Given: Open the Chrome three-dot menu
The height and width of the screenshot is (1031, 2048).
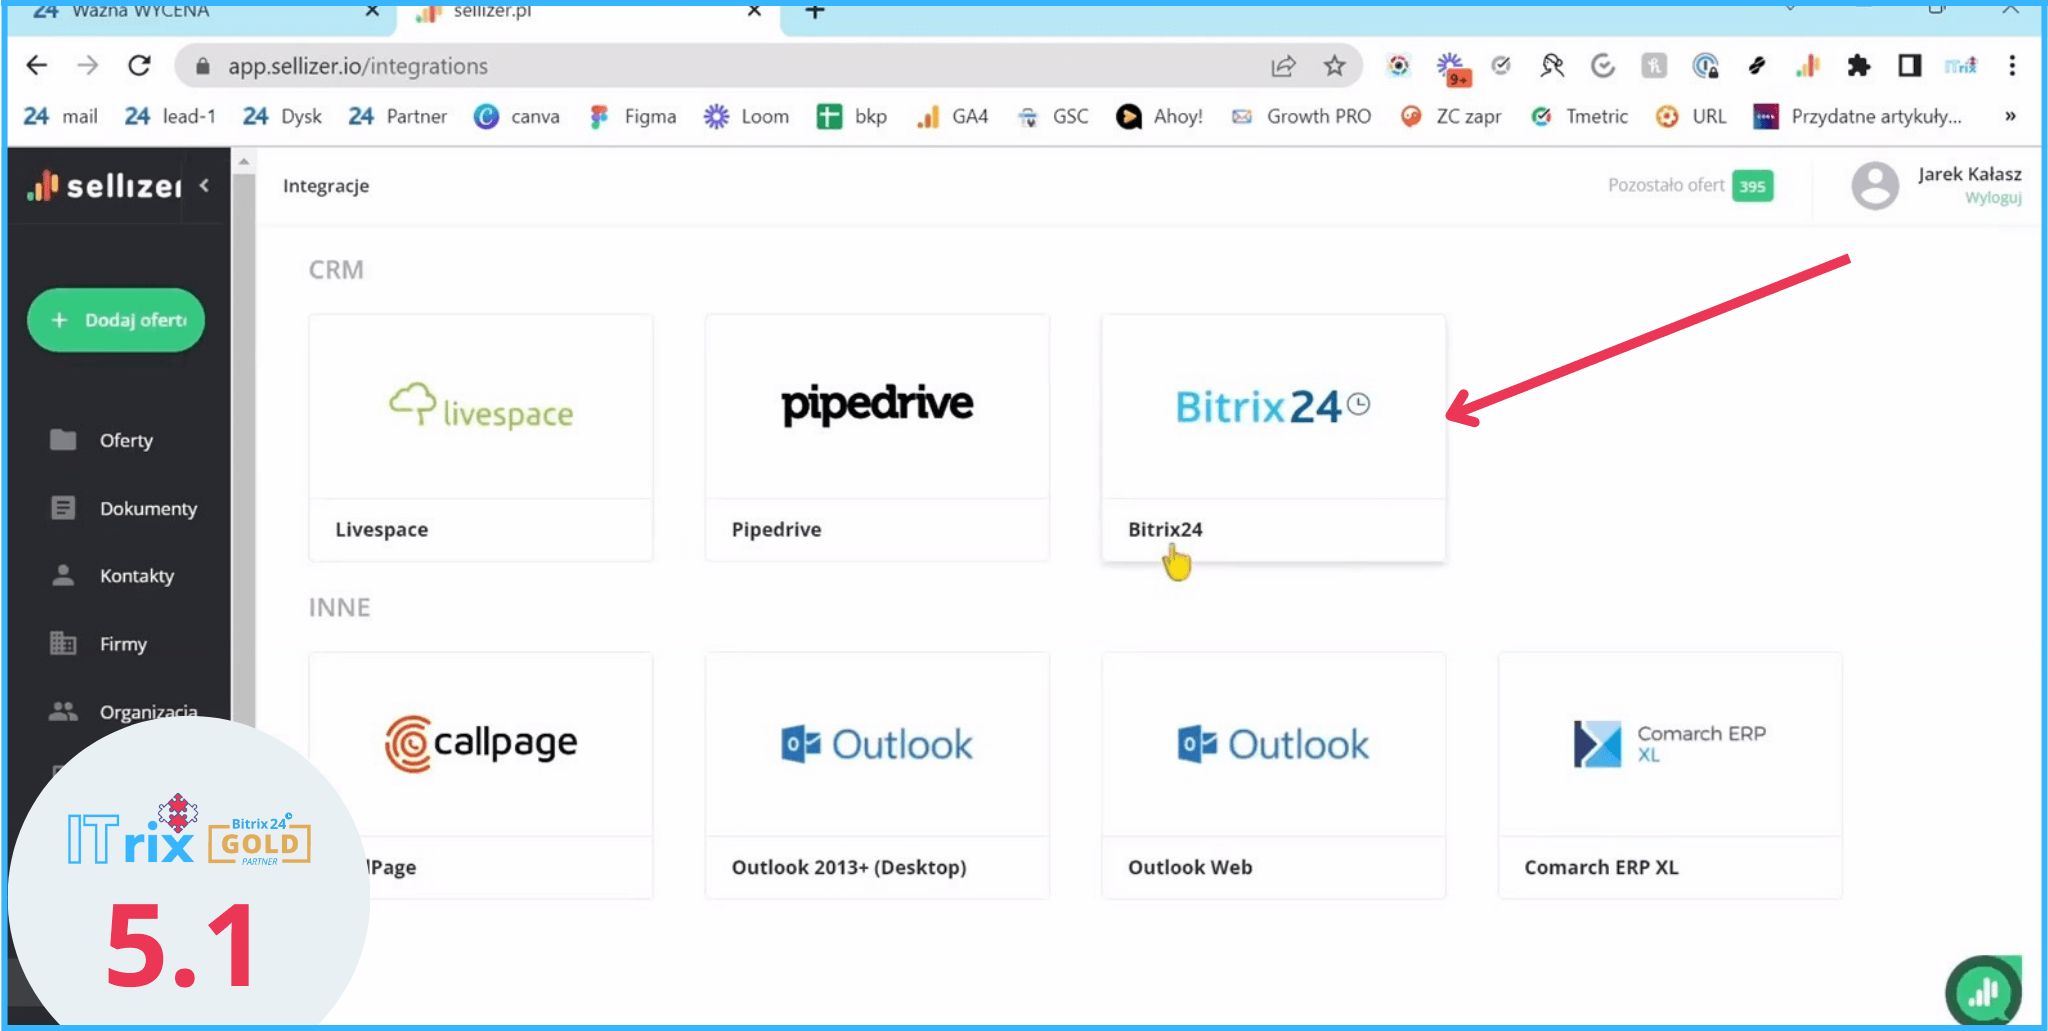Looking at the screenshot, I should 2012,66.
